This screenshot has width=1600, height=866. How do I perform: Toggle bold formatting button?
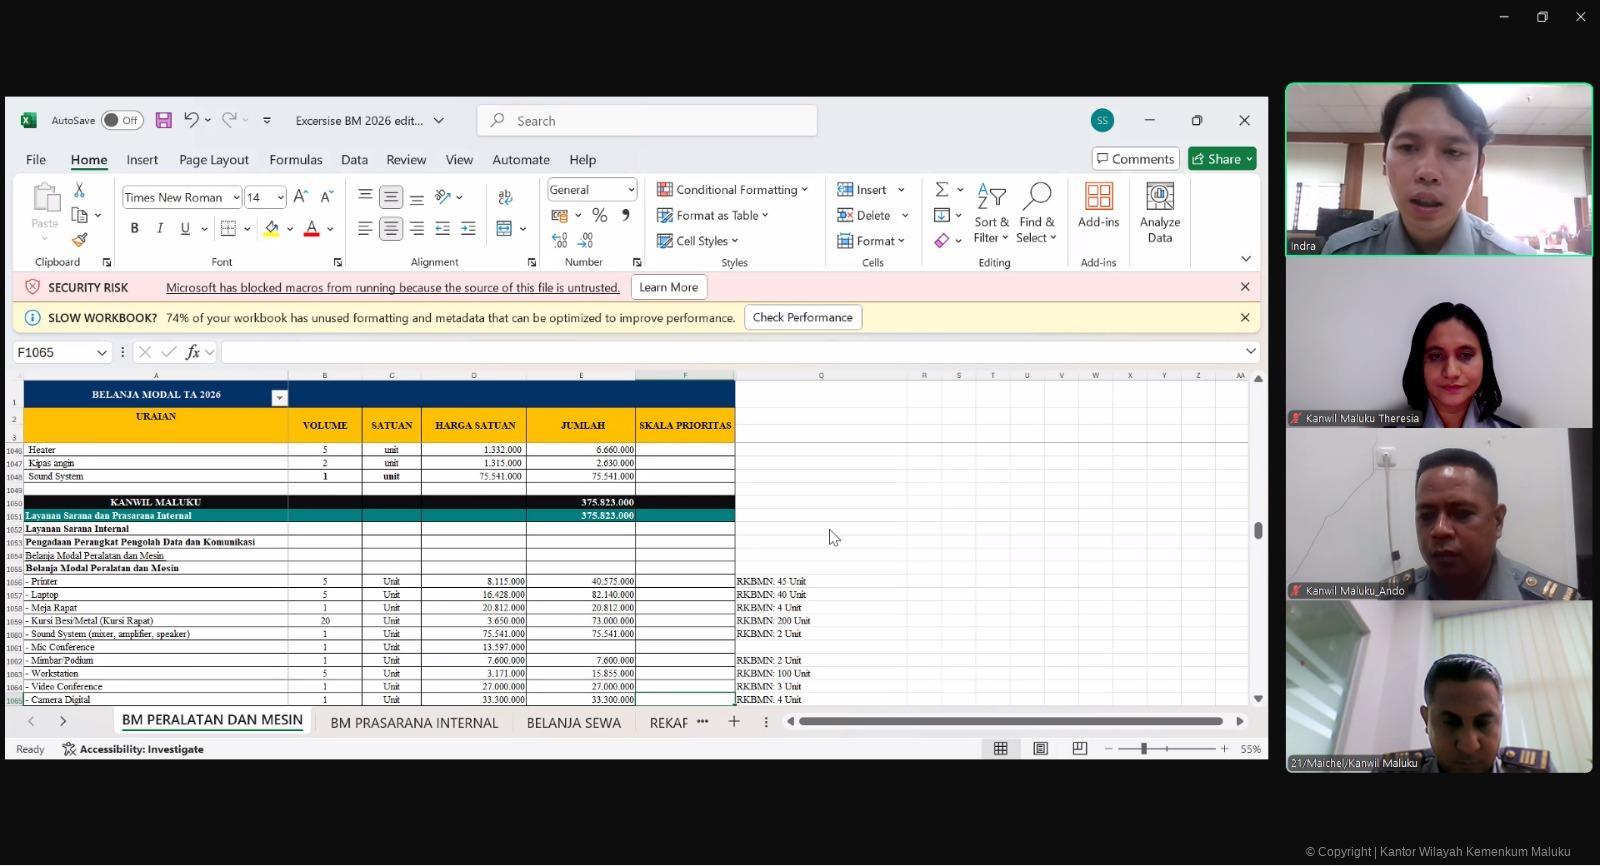134,229
